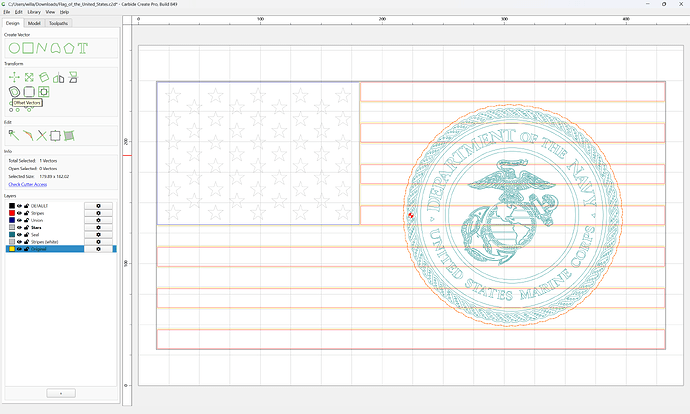690x414 pixels.
Task: Open the Rotate transform tool
Action: (44, 78)
